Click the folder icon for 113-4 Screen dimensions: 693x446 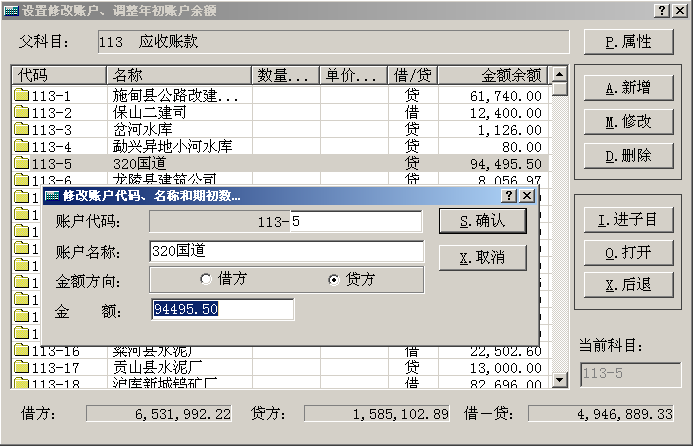point(21,147)
